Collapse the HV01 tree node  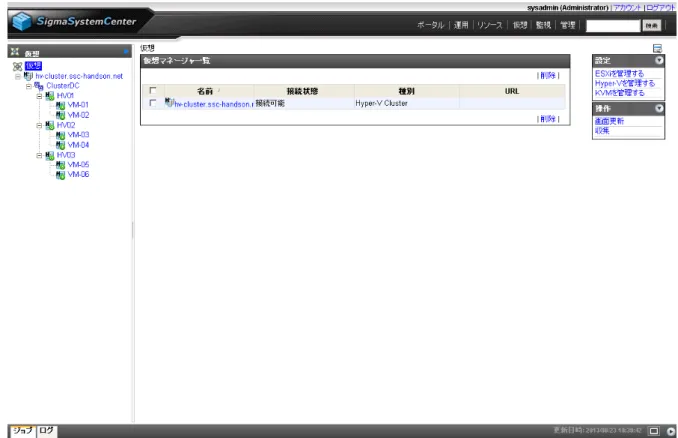click(x=39, y=96)
